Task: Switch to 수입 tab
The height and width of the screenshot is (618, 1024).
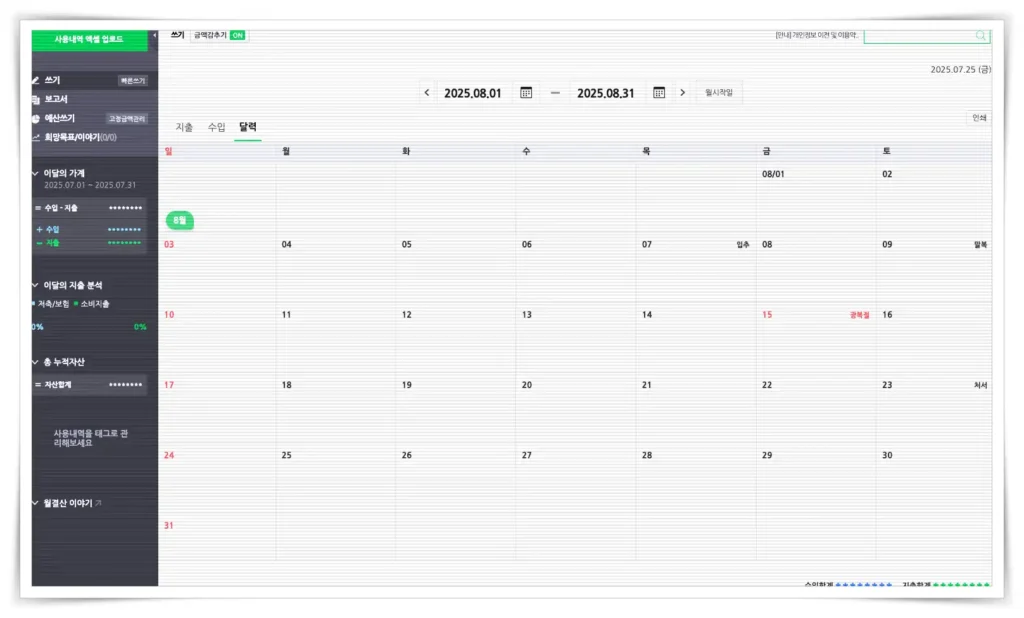Action: click(216, 127)
